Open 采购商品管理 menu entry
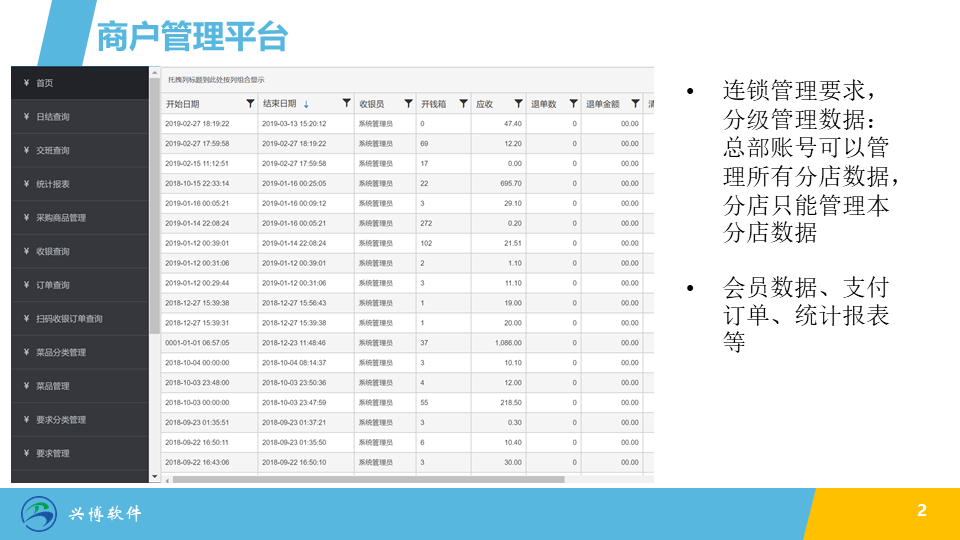960x540 pixels. (80, 218)
